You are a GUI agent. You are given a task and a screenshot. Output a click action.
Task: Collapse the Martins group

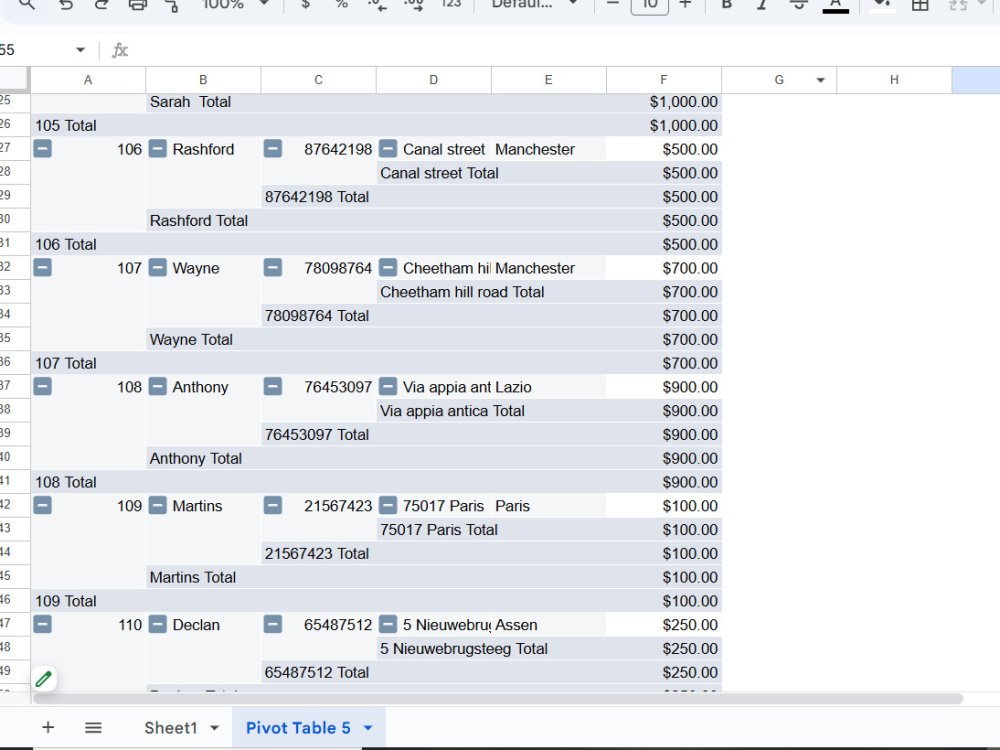coord(158,506)
